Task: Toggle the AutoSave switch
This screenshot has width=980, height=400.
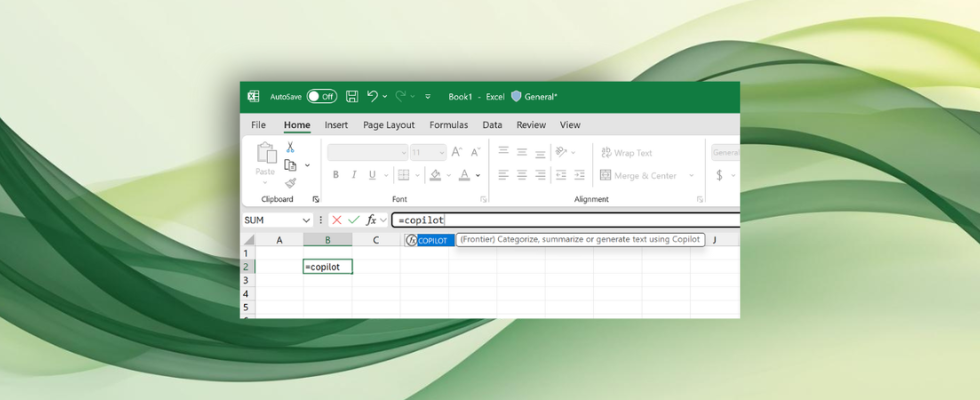Action: click(321, 96)
